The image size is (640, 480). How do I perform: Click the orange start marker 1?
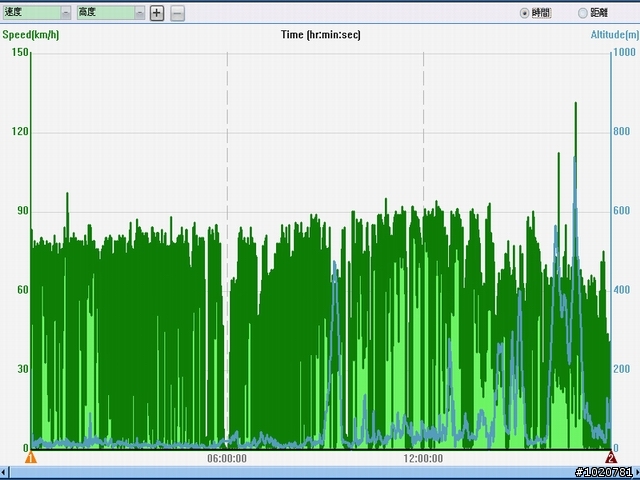(x=31, y=457)
